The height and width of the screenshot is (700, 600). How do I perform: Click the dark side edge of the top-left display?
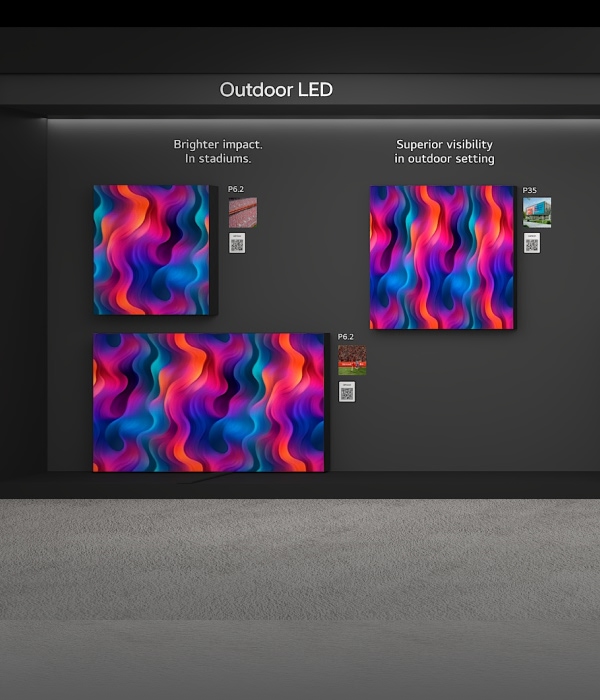213,250
